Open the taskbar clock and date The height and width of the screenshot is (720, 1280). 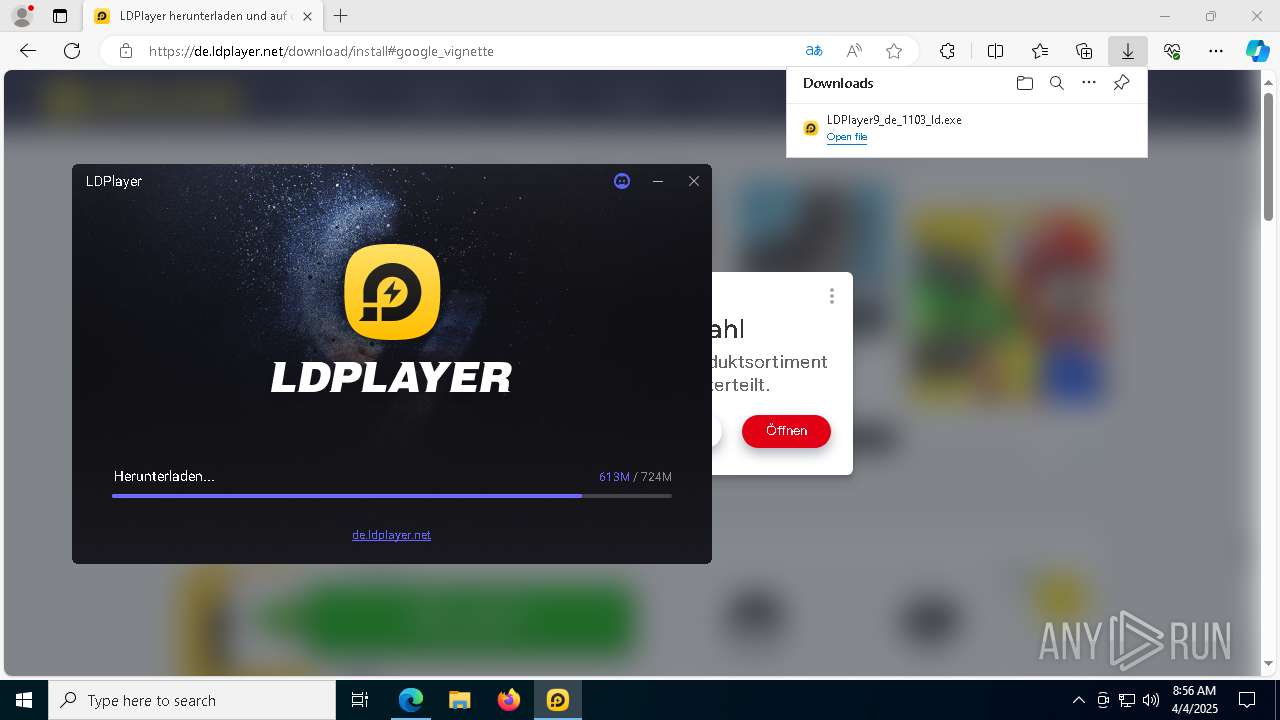1194,700
